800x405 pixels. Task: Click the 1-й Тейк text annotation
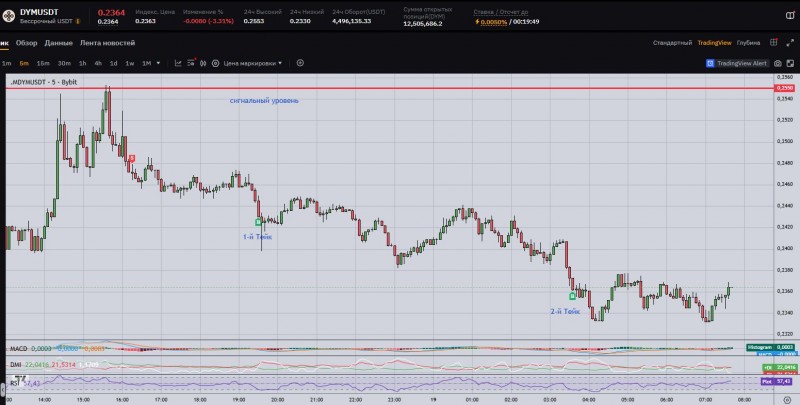point(258,237)
